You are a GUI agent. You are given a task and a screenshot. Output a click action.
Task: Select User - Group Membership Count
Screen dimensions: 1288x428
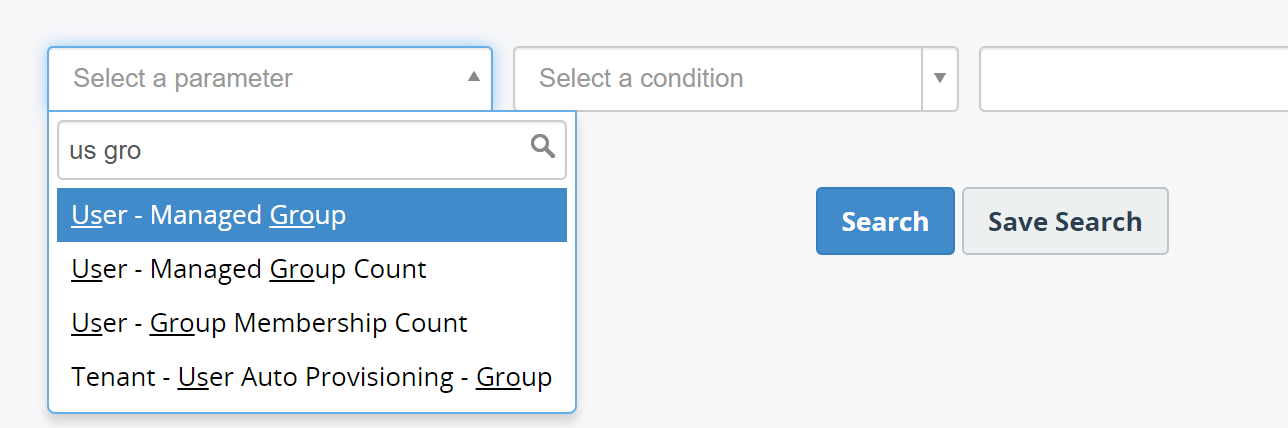(312, 323)
